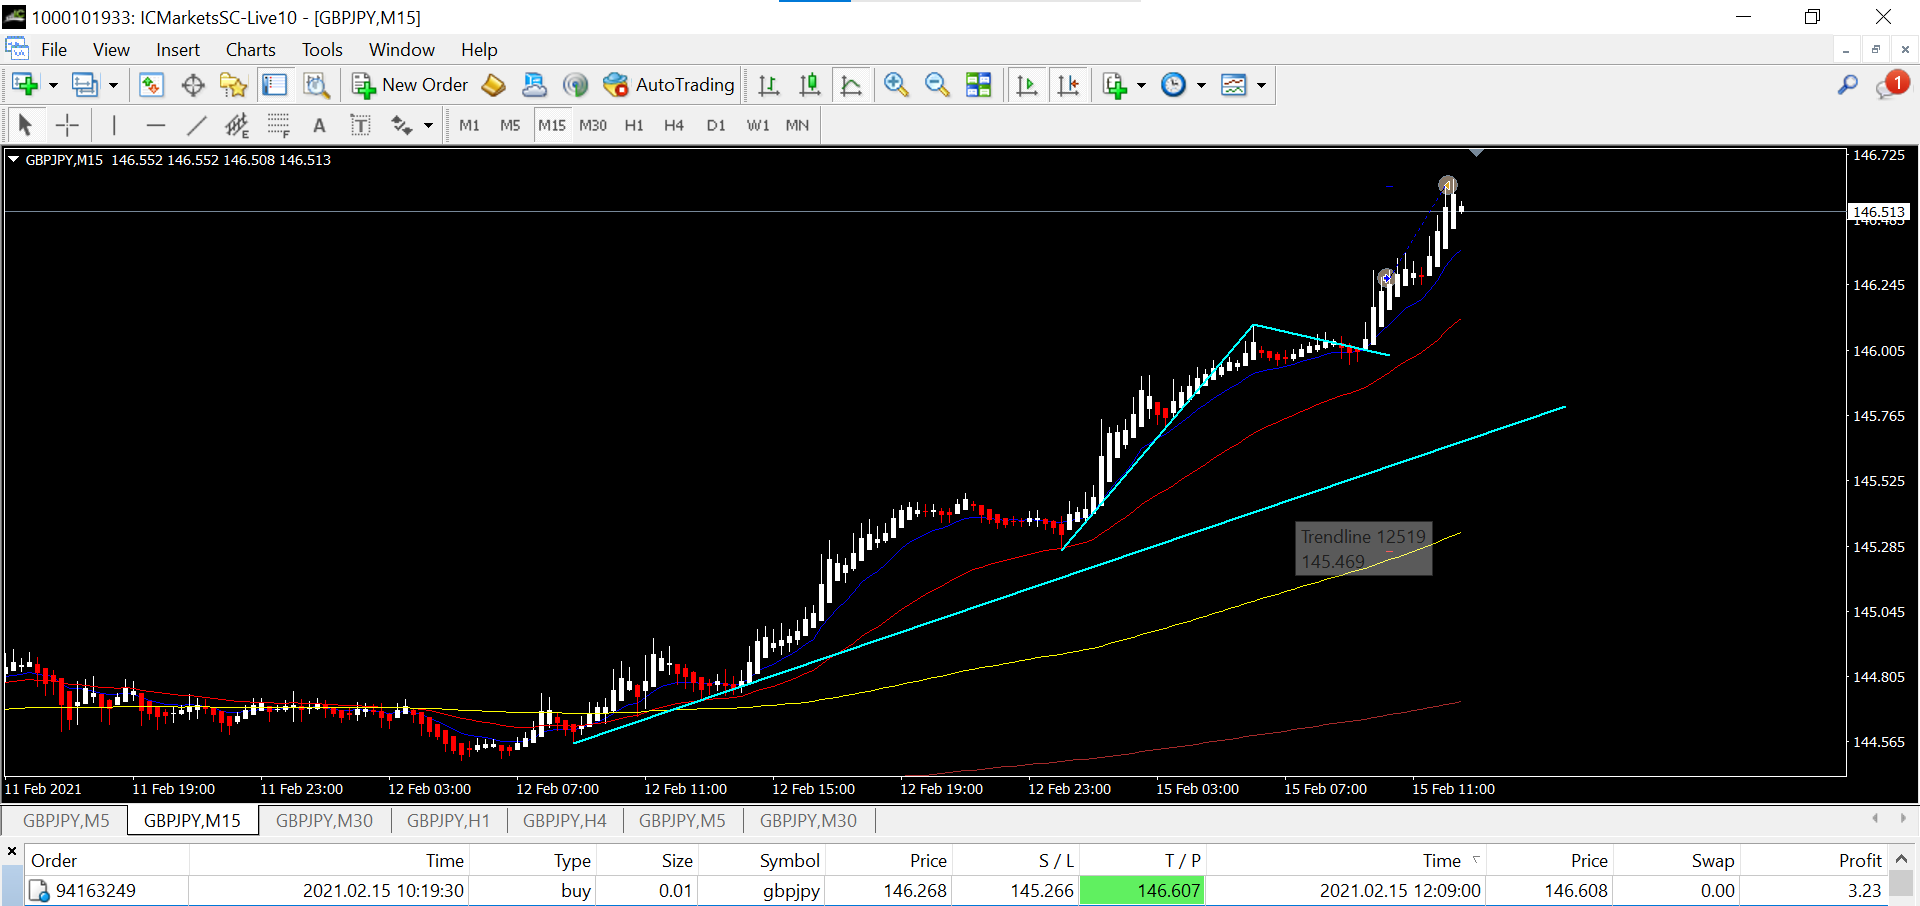
Task: Toggle the Navigator panel (folder star icon)
Action: [x=233, y=85]
